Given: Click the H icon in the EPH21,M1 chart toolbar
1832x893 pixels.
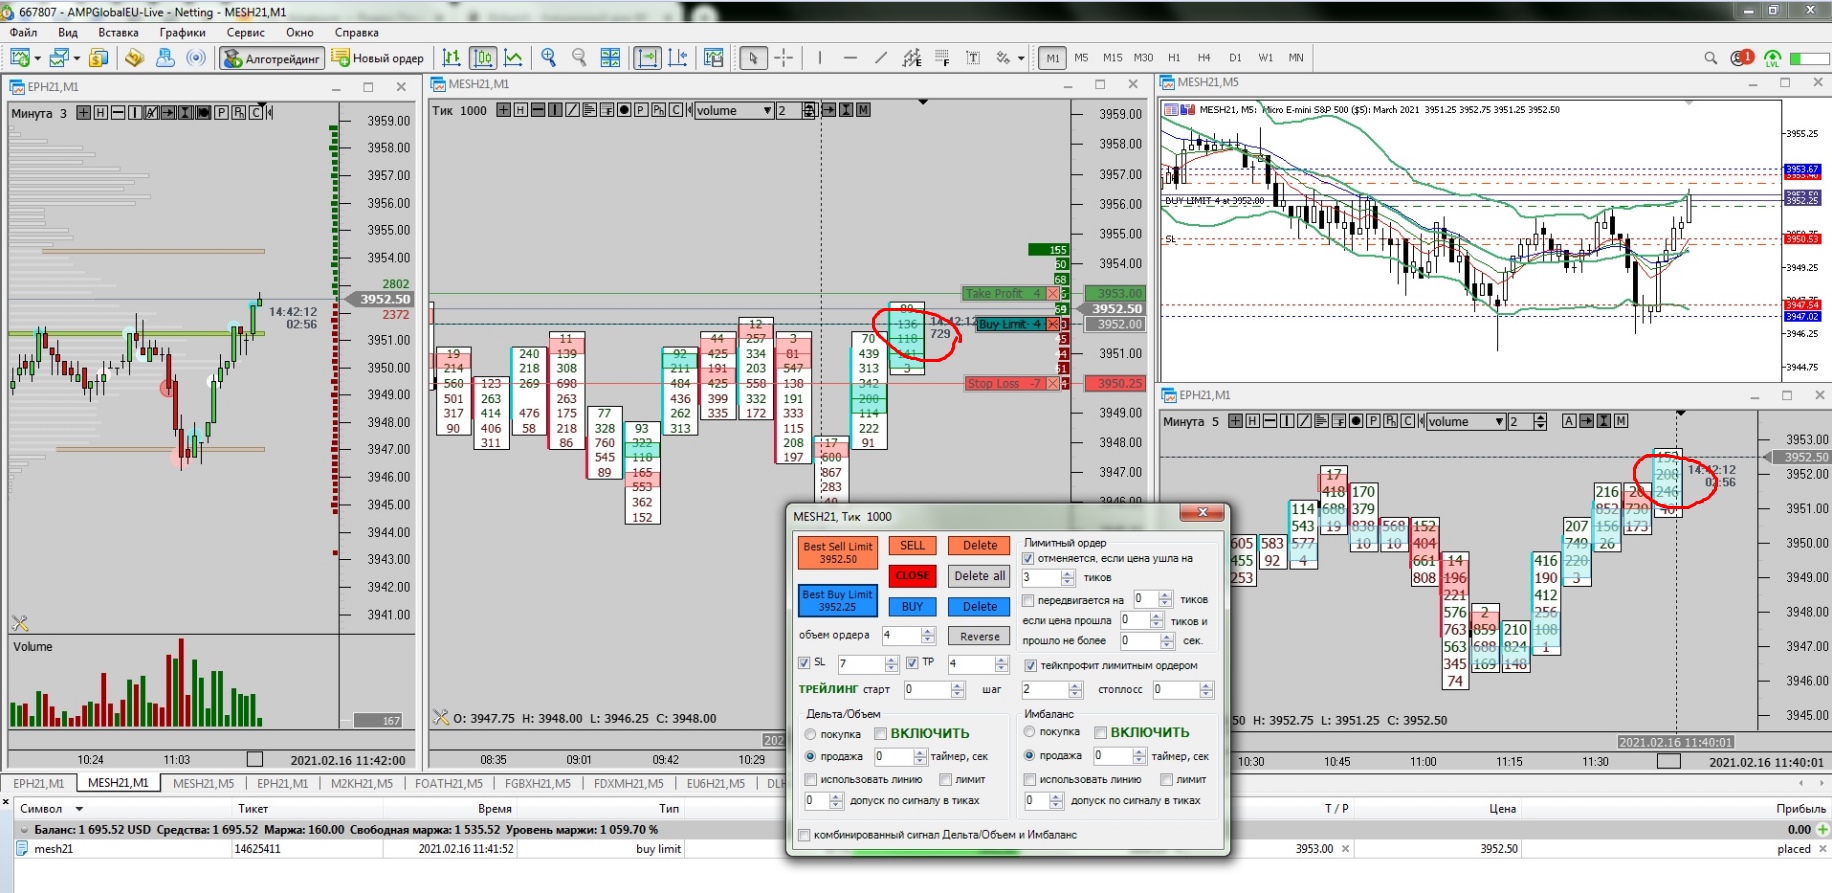Looking at the screenshot, I should coord(101,113).
